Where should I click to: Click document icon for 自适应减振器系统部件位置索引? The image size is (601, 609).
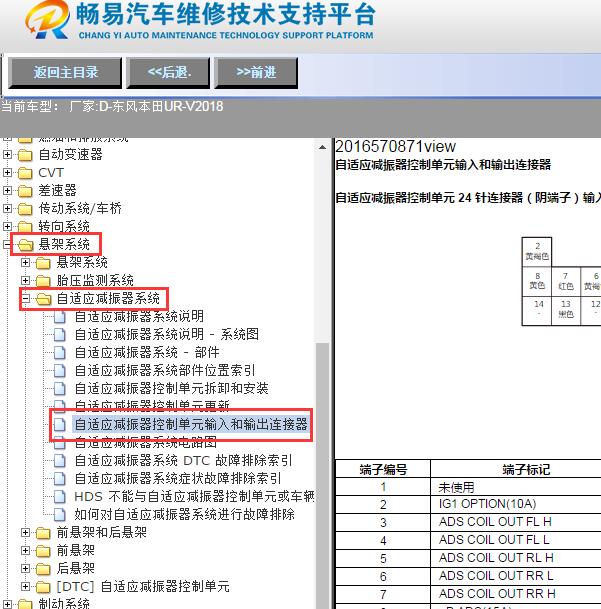coord(59,371)
